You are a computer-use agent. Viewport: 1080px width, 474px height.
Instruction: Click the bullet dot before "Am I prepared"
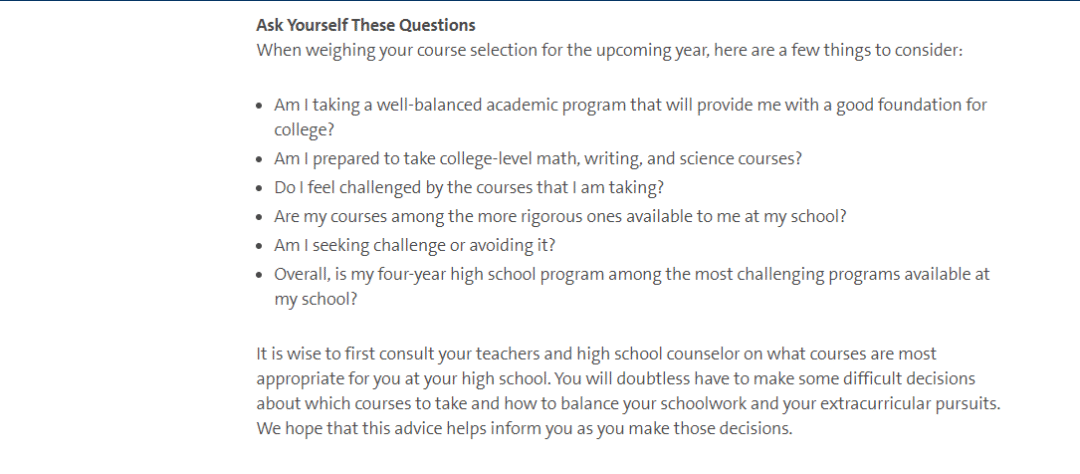(260, 160)
